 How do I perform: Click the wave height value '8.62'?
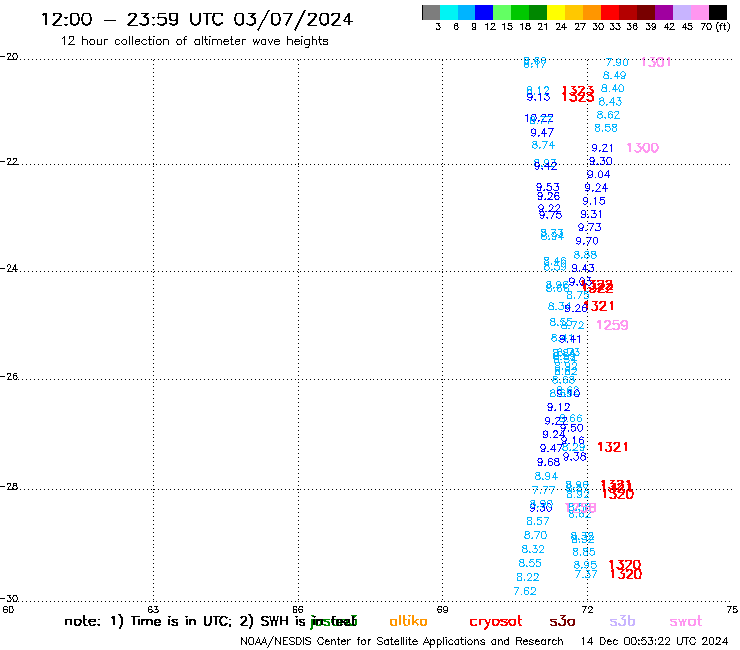(608, 115)
